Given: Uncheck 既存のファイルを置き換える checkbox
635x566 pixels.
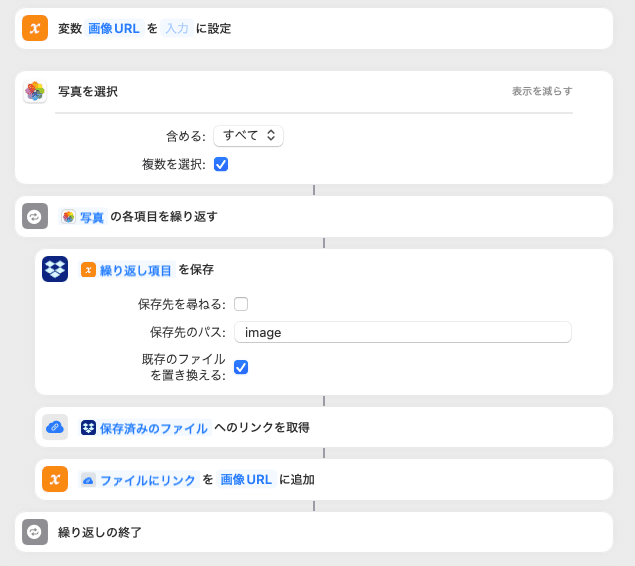Looking at the screenshot, I should tap(241, 367).
